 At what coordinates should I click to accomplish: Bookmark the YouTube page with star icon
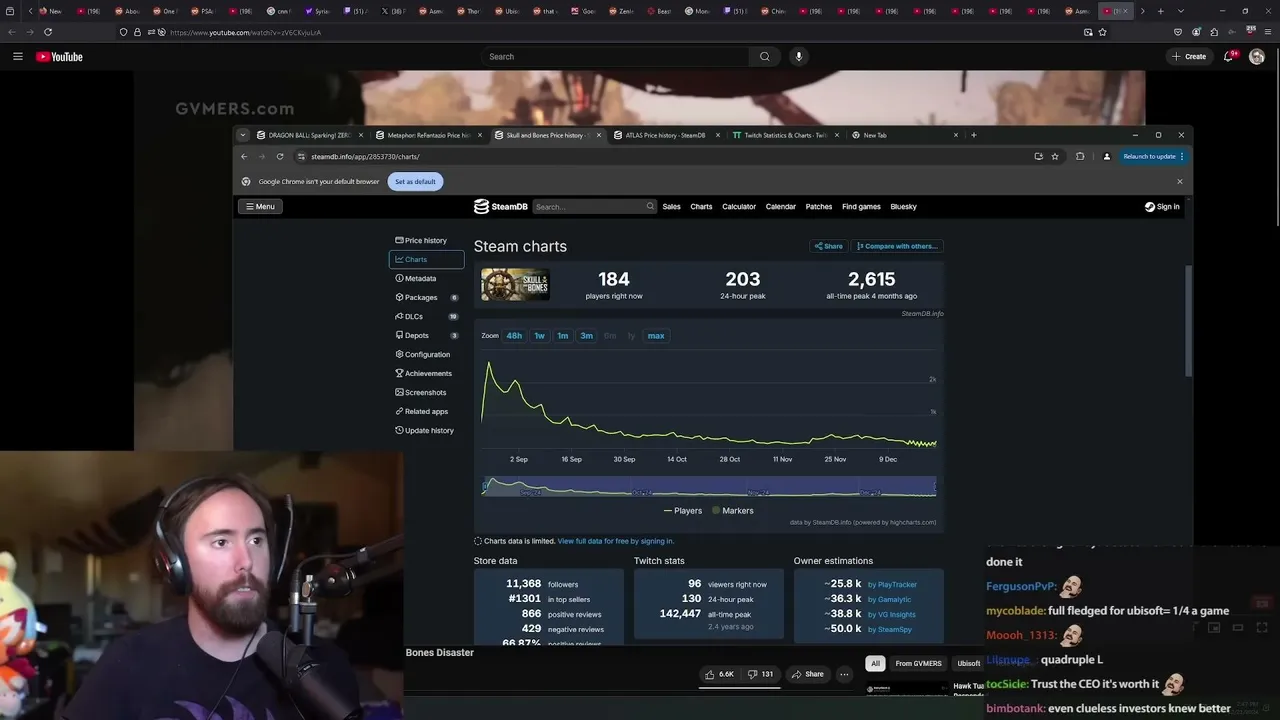click(x=1103, y=32)
